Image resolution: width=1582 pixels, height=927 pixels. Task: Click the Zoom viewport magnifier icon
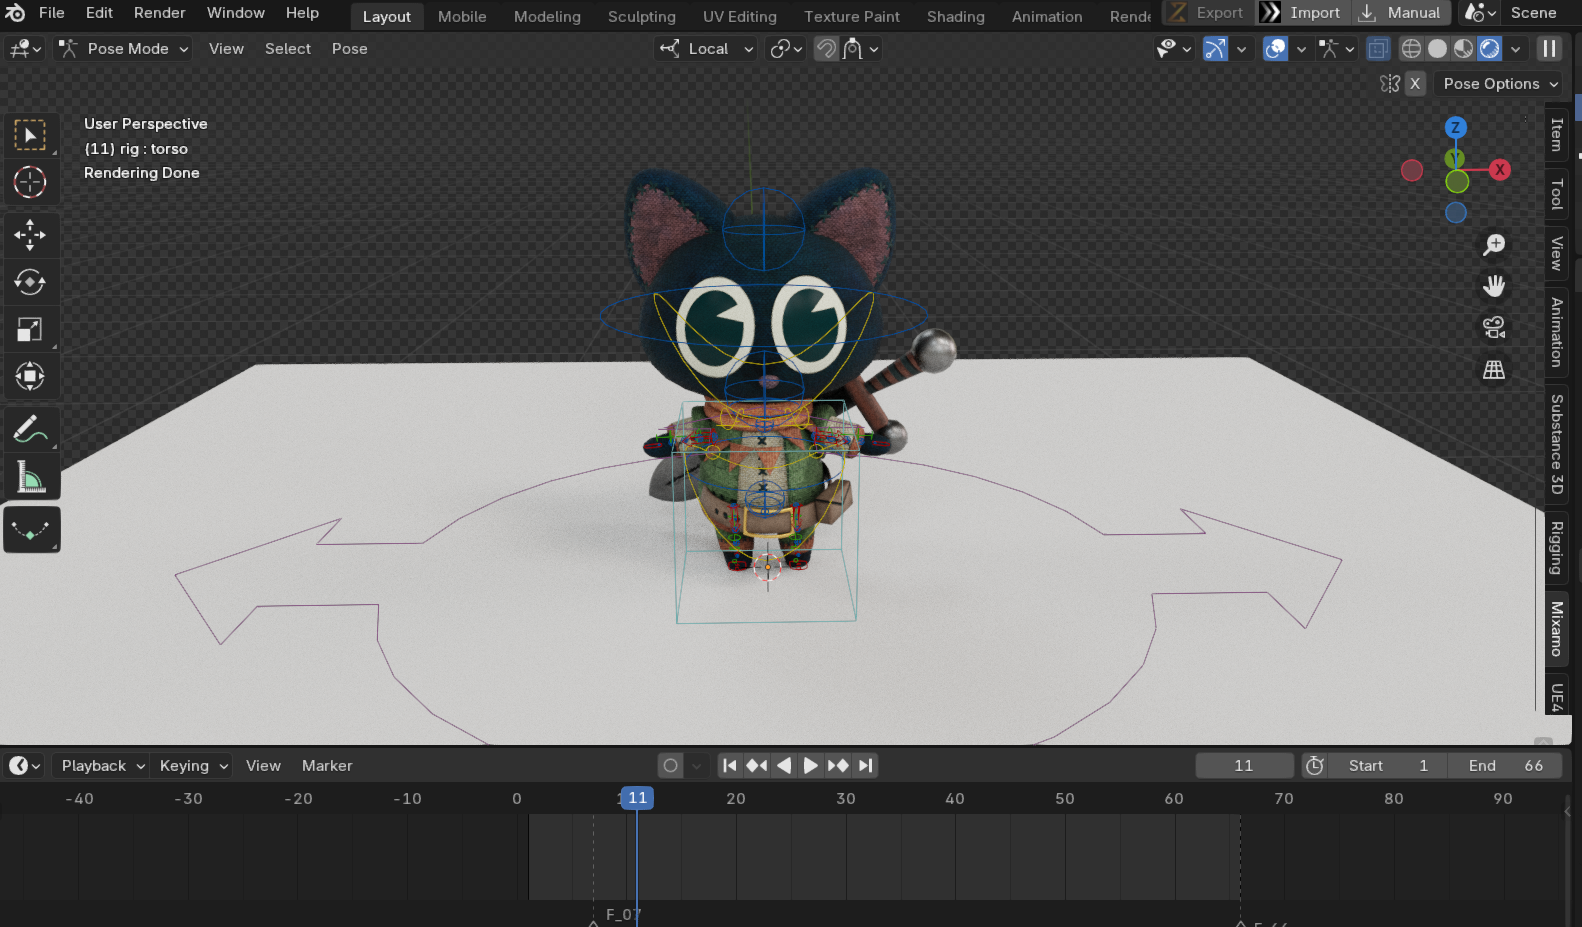(1494, 245)
